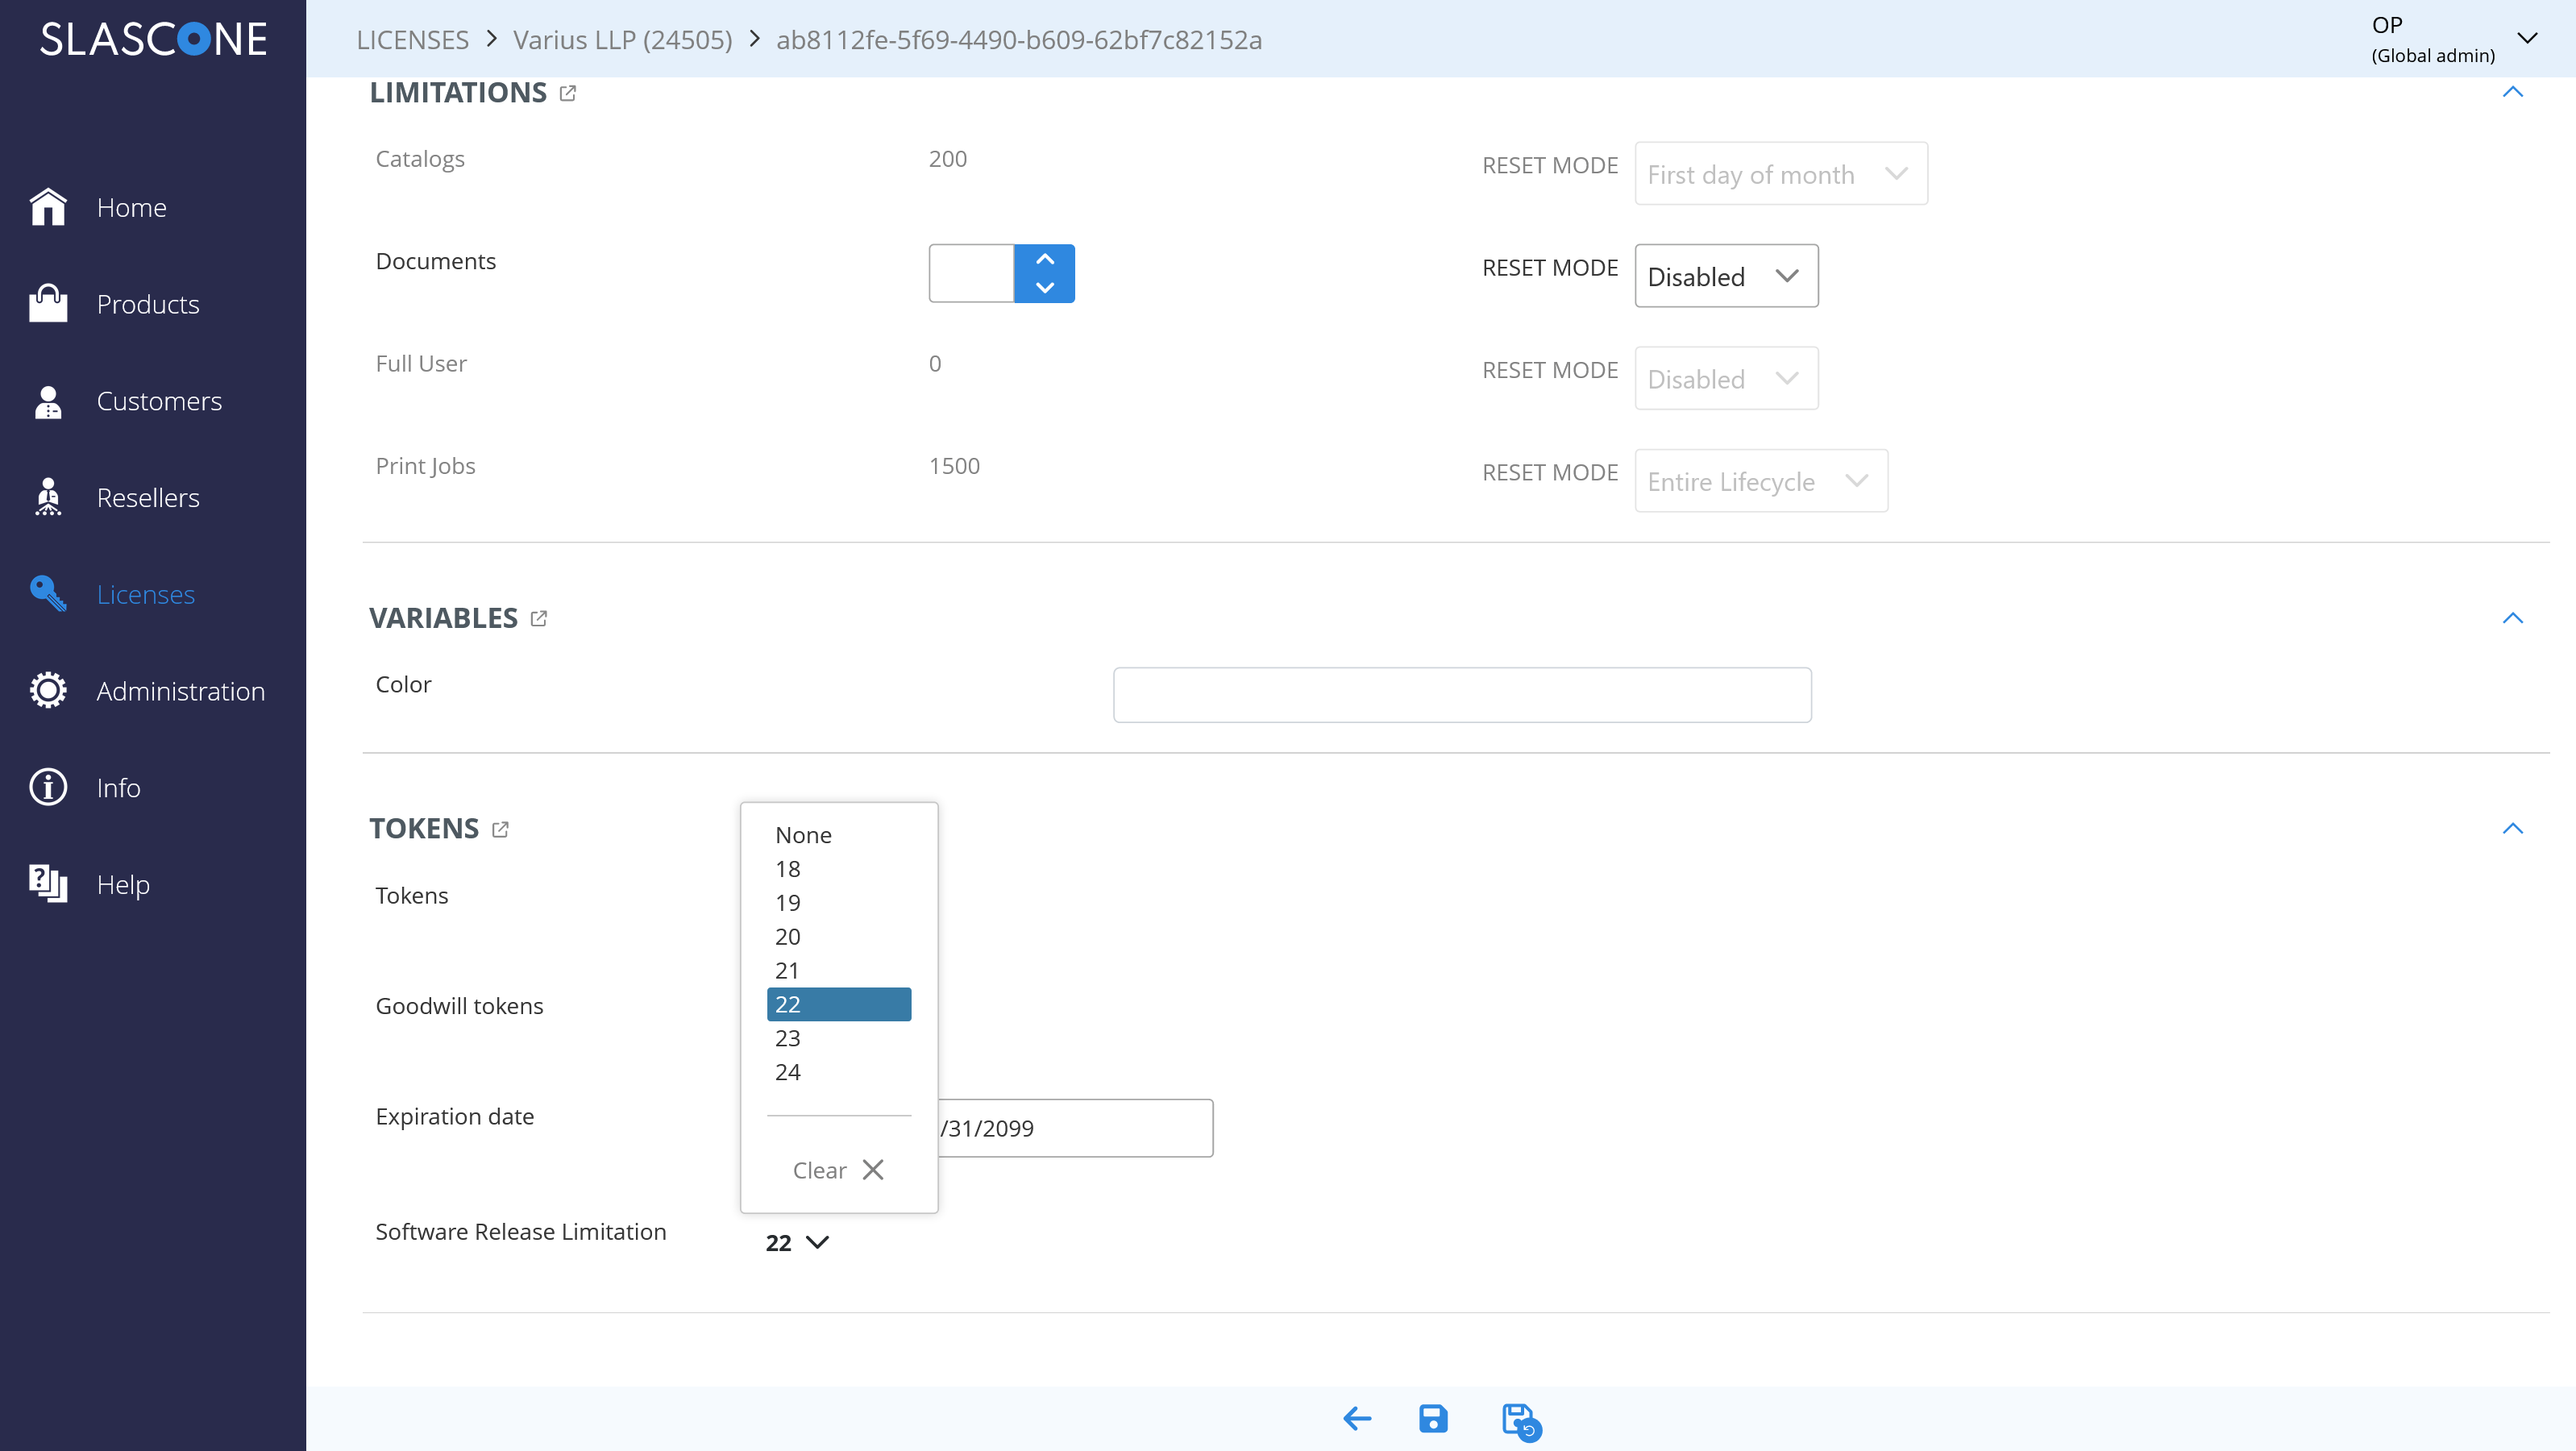The image size is (2576, 1451).
Task: Select release 18 in list
Action: click(839, 869)
